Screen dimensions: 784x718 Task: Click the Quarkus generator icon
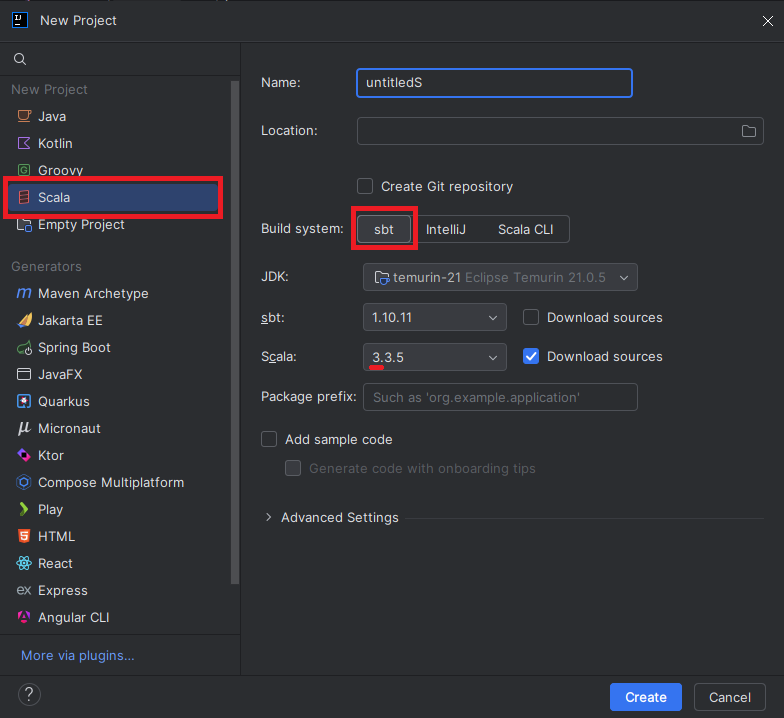click(24, 402)
